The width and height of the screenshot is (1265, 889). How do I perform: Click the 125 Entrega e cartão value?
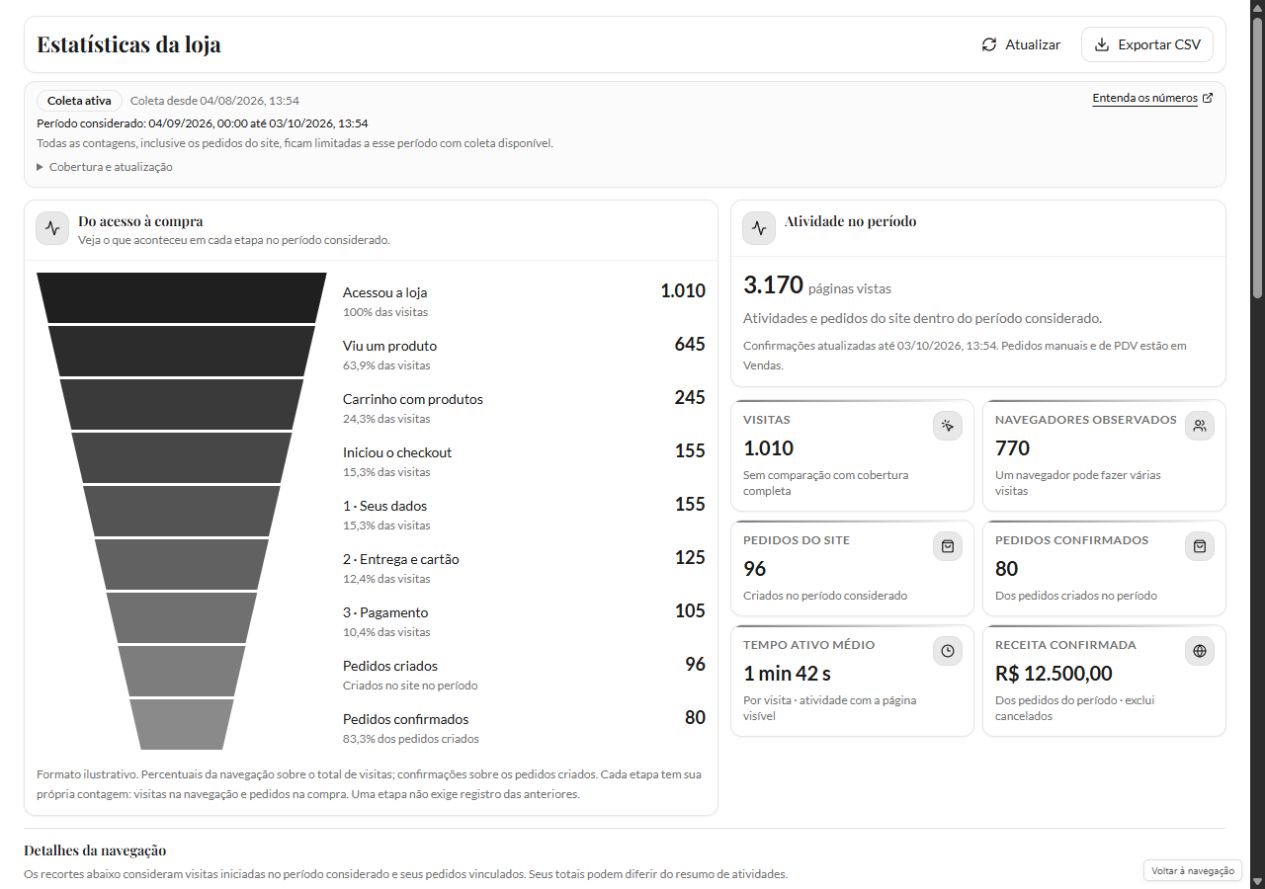(690, 557)
